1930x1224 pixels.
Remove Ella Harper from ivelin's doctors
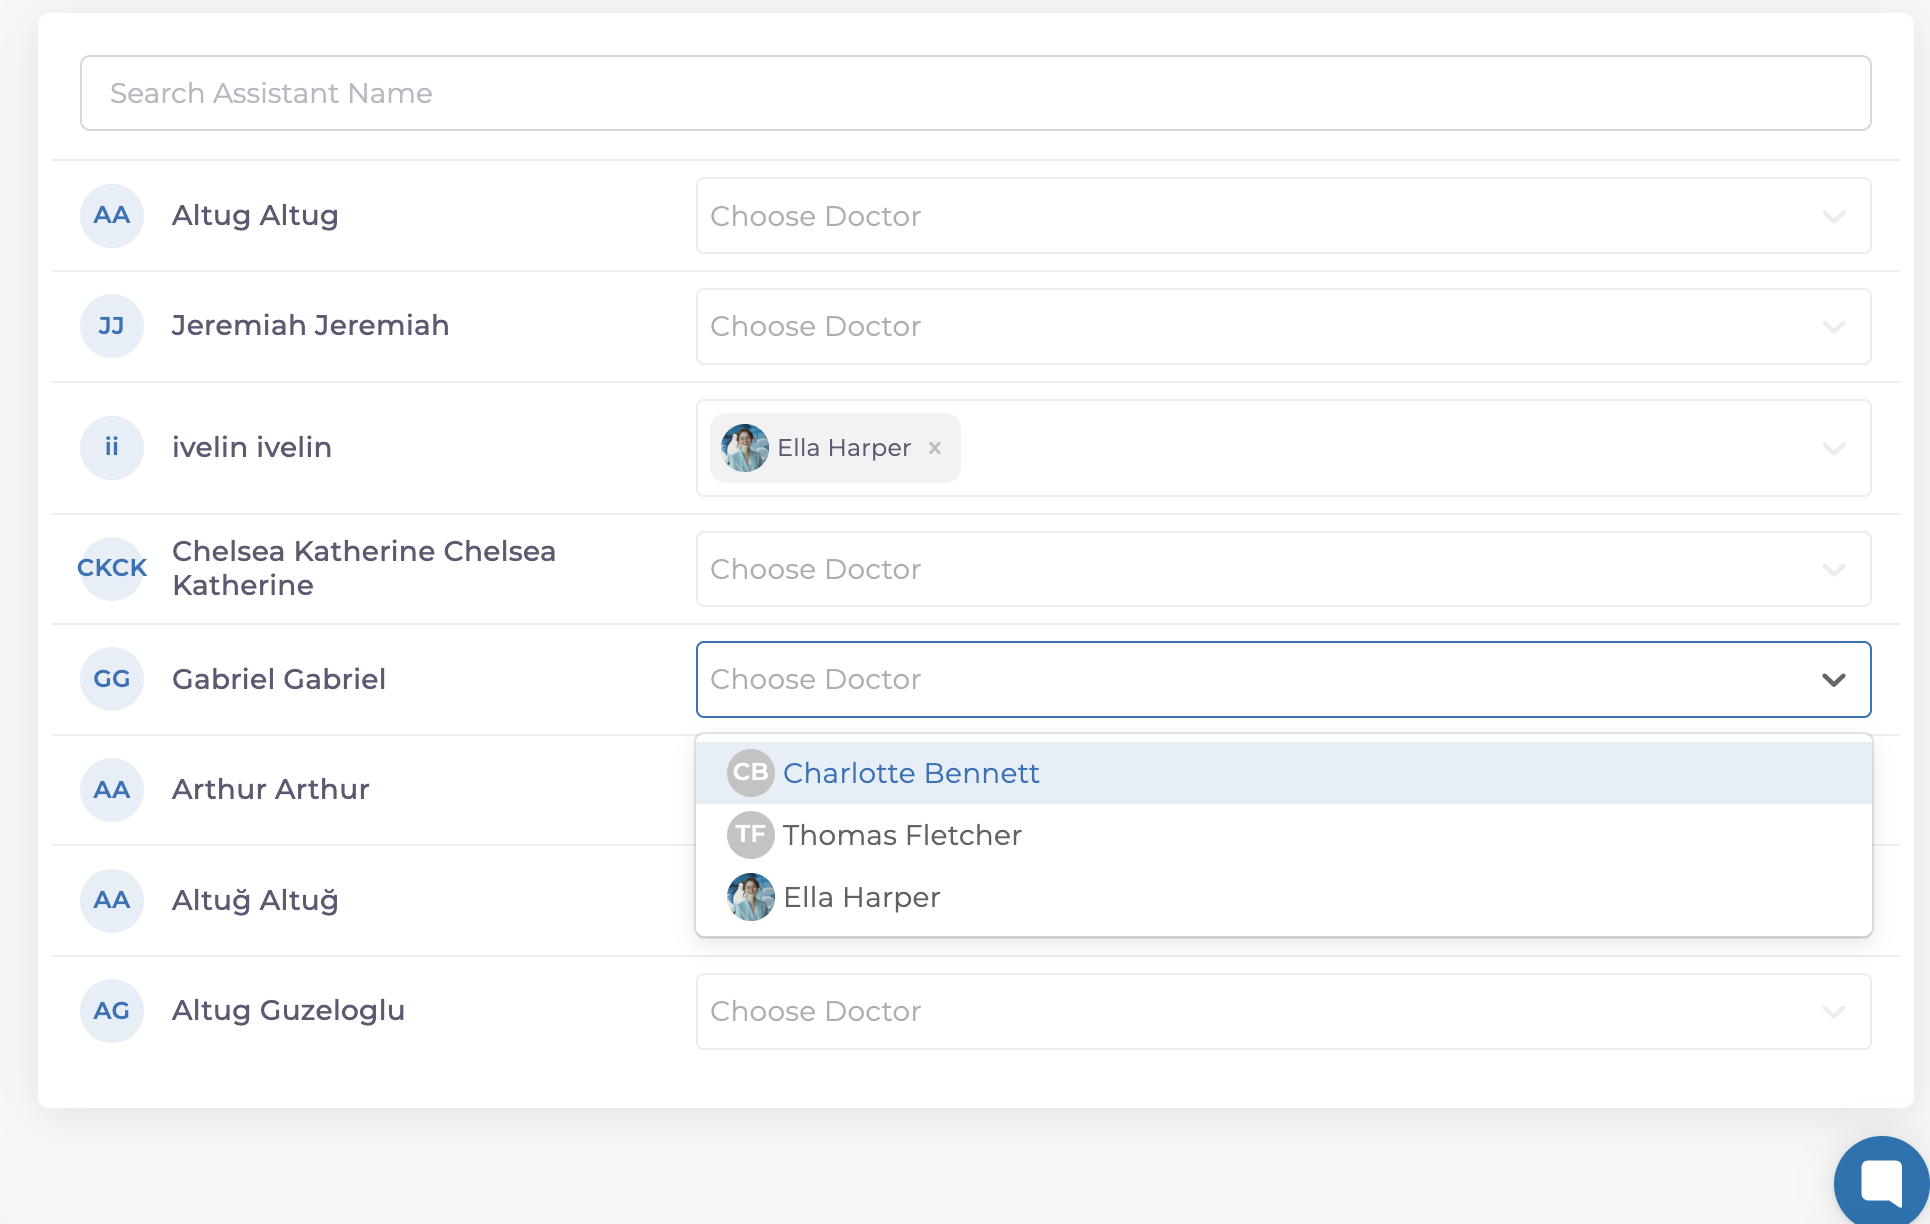pos(935,448)
